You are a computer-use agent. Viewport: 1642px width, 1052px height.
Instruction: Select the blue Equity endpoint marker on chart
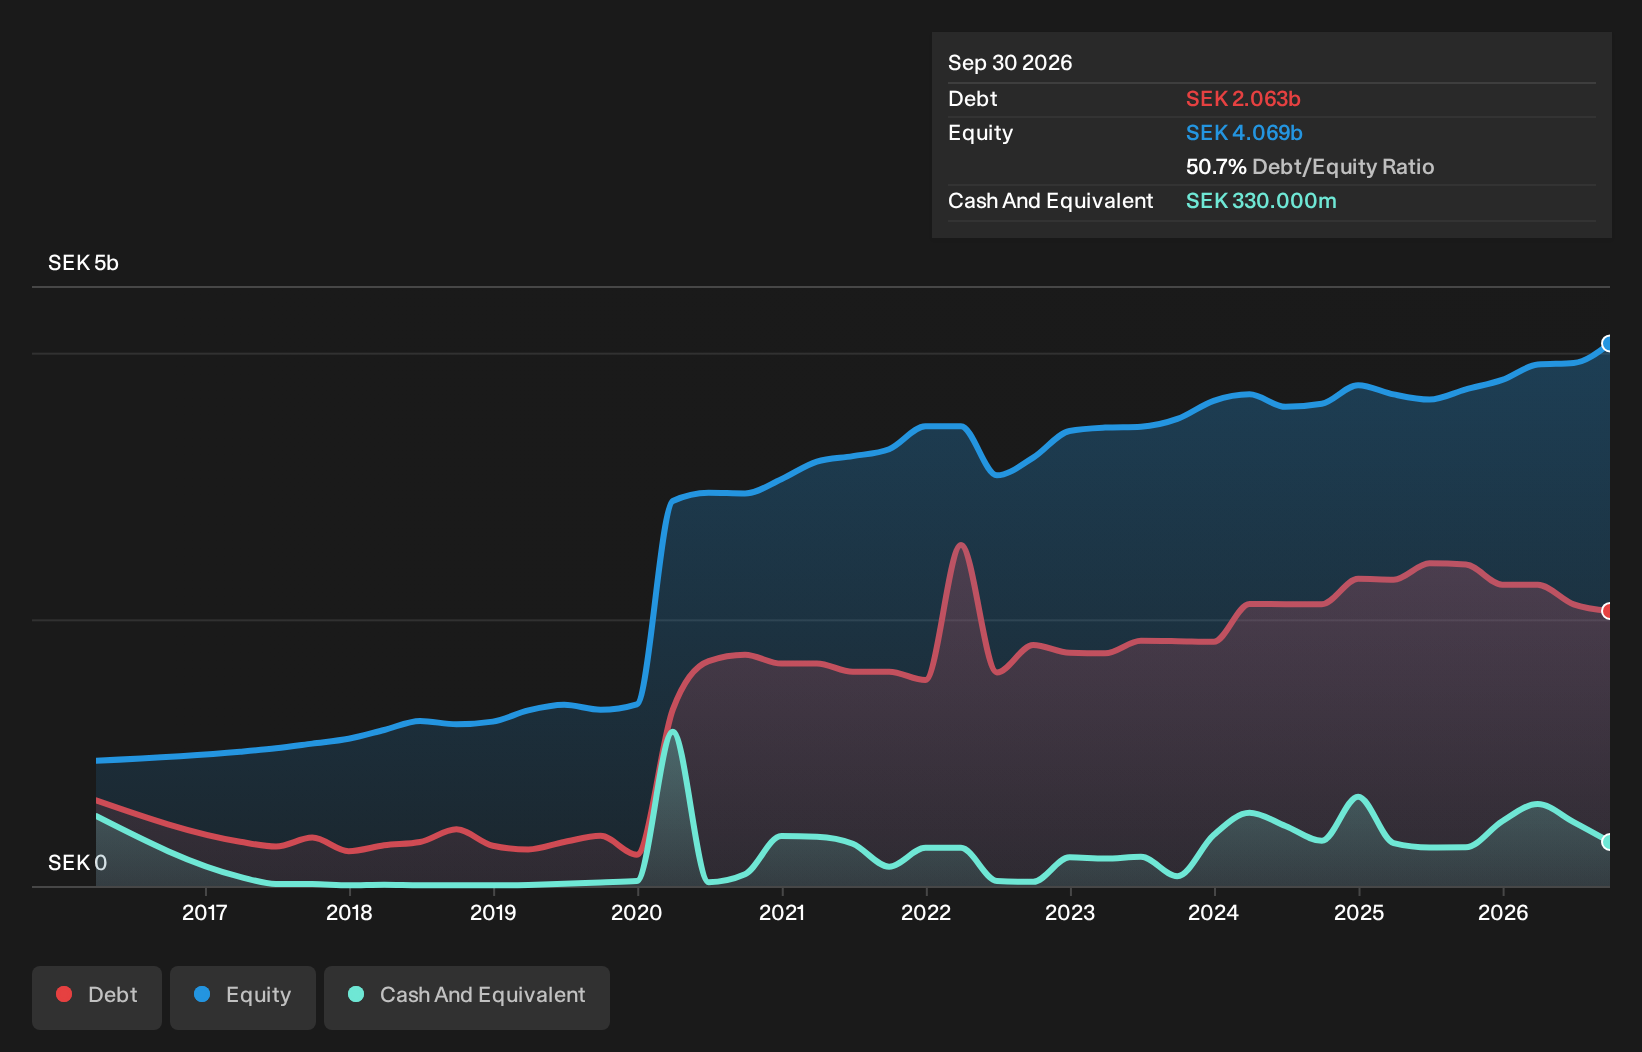coord(1608,344)
